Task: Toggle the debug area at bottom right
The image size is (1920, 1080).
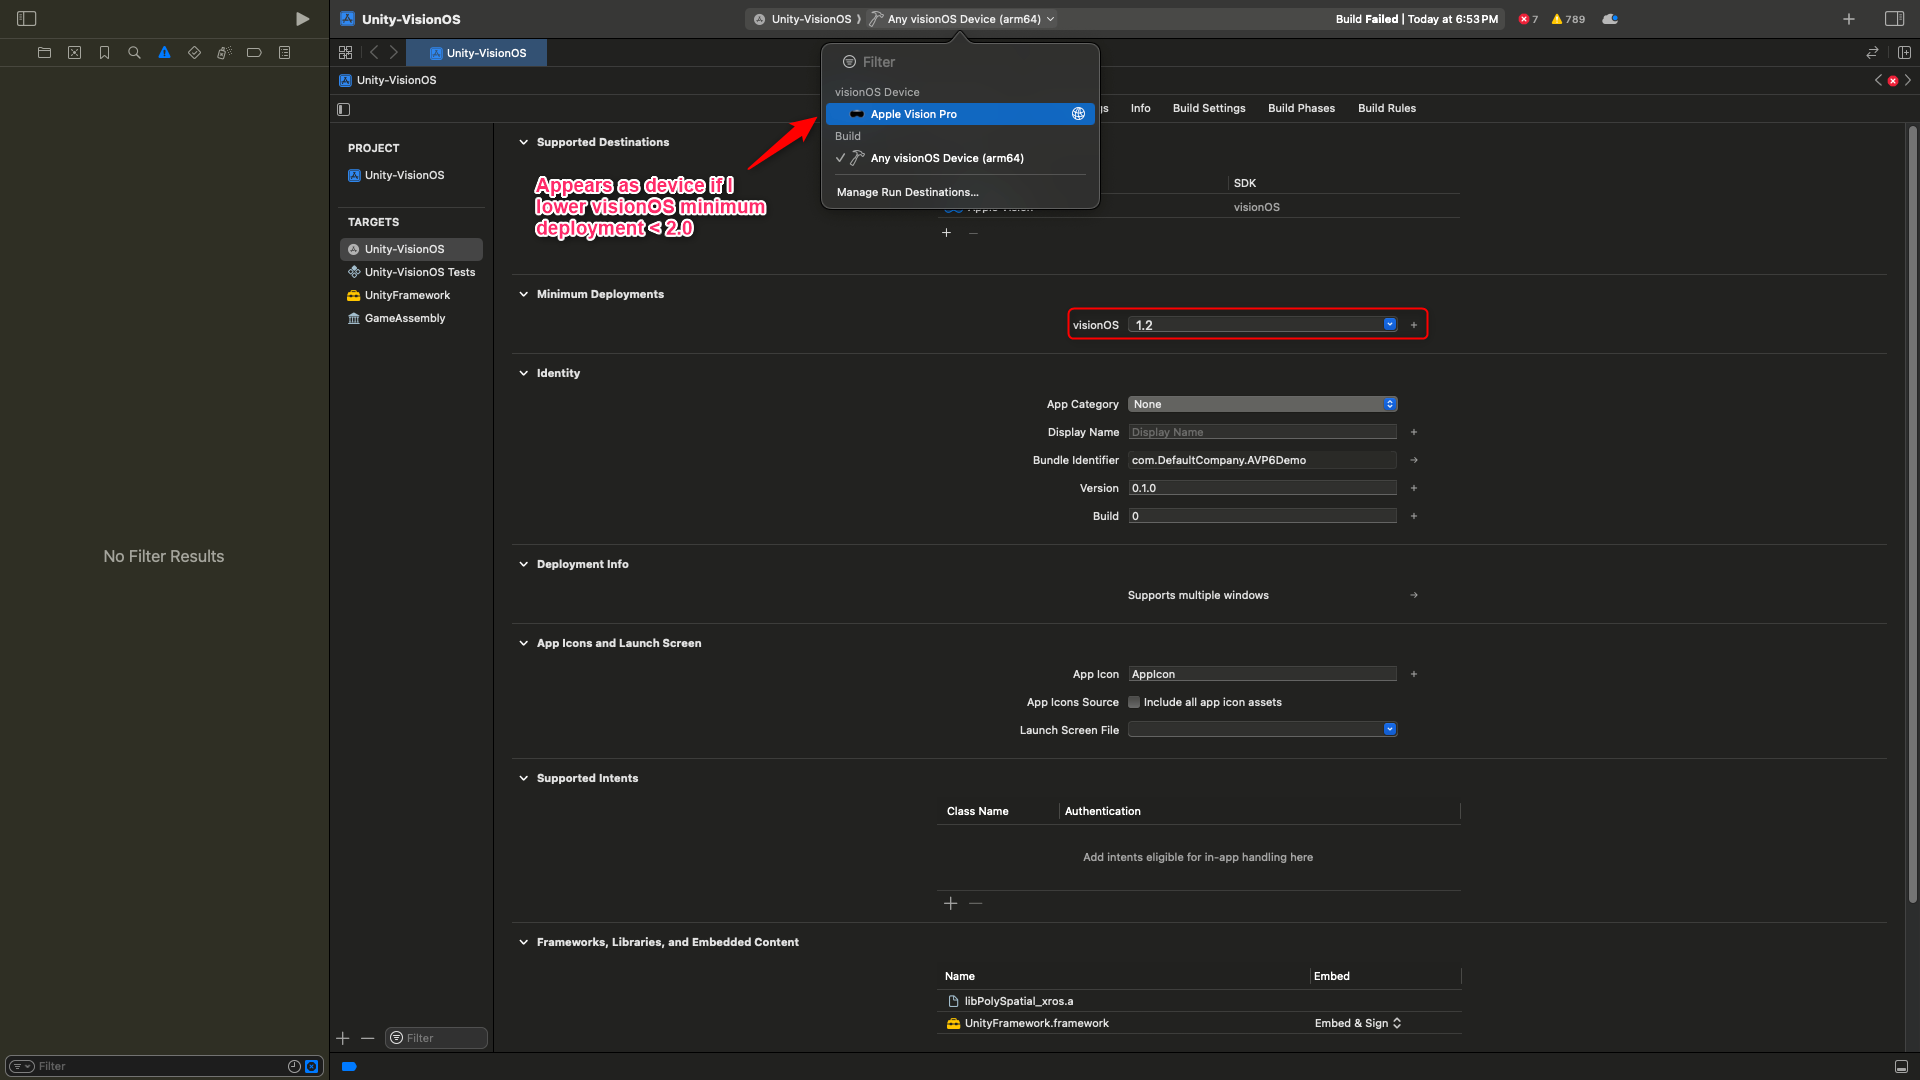Action: click(1901, 1067)
